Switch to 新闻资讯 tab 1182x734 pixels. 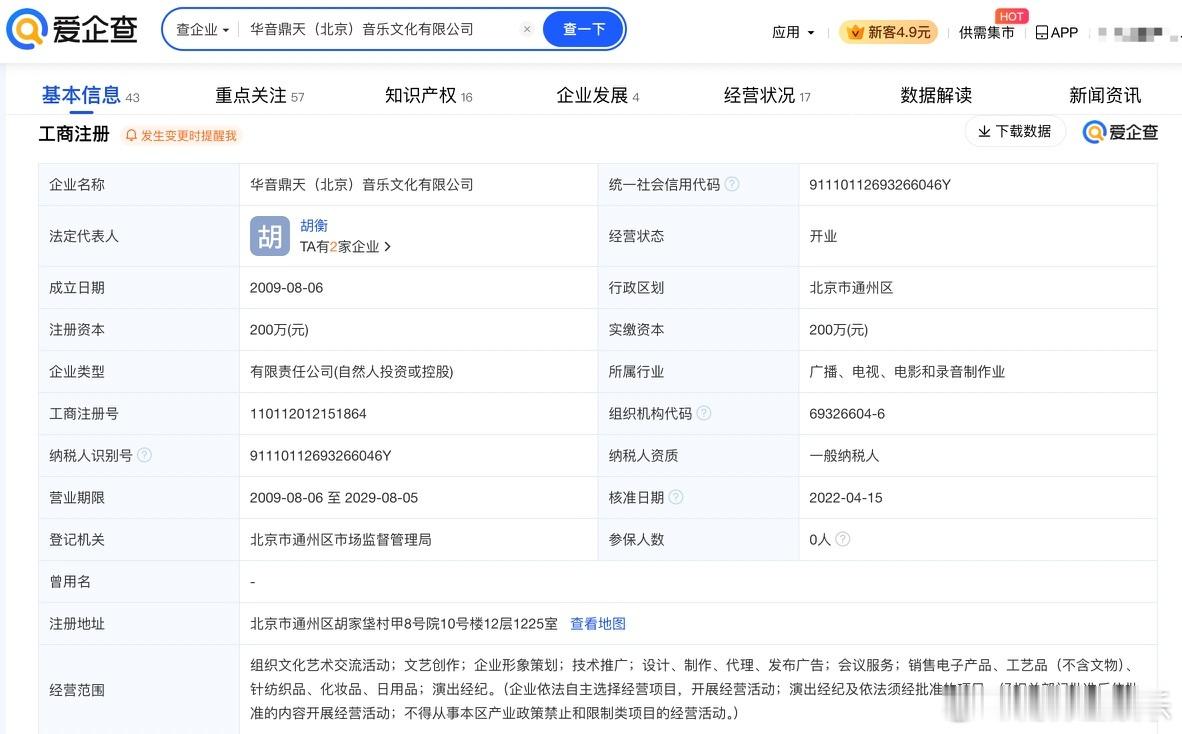[1104, 95]
